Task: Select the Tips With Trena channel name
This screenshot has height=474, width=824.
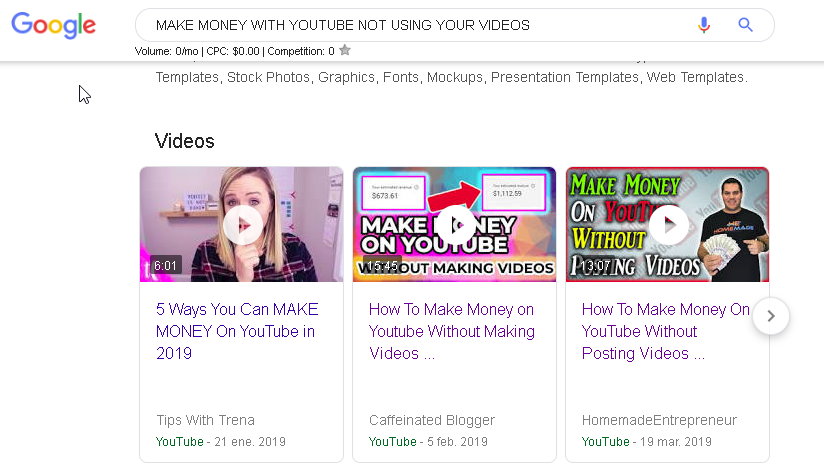Action: [205, 420]
